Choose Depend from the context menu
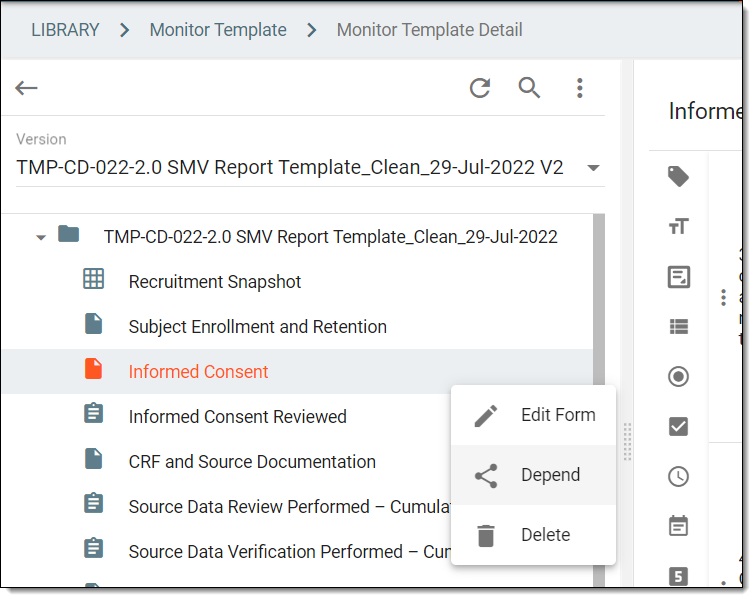Image resolution: width=755 pixels, height=600 pixels. point(534,475)
